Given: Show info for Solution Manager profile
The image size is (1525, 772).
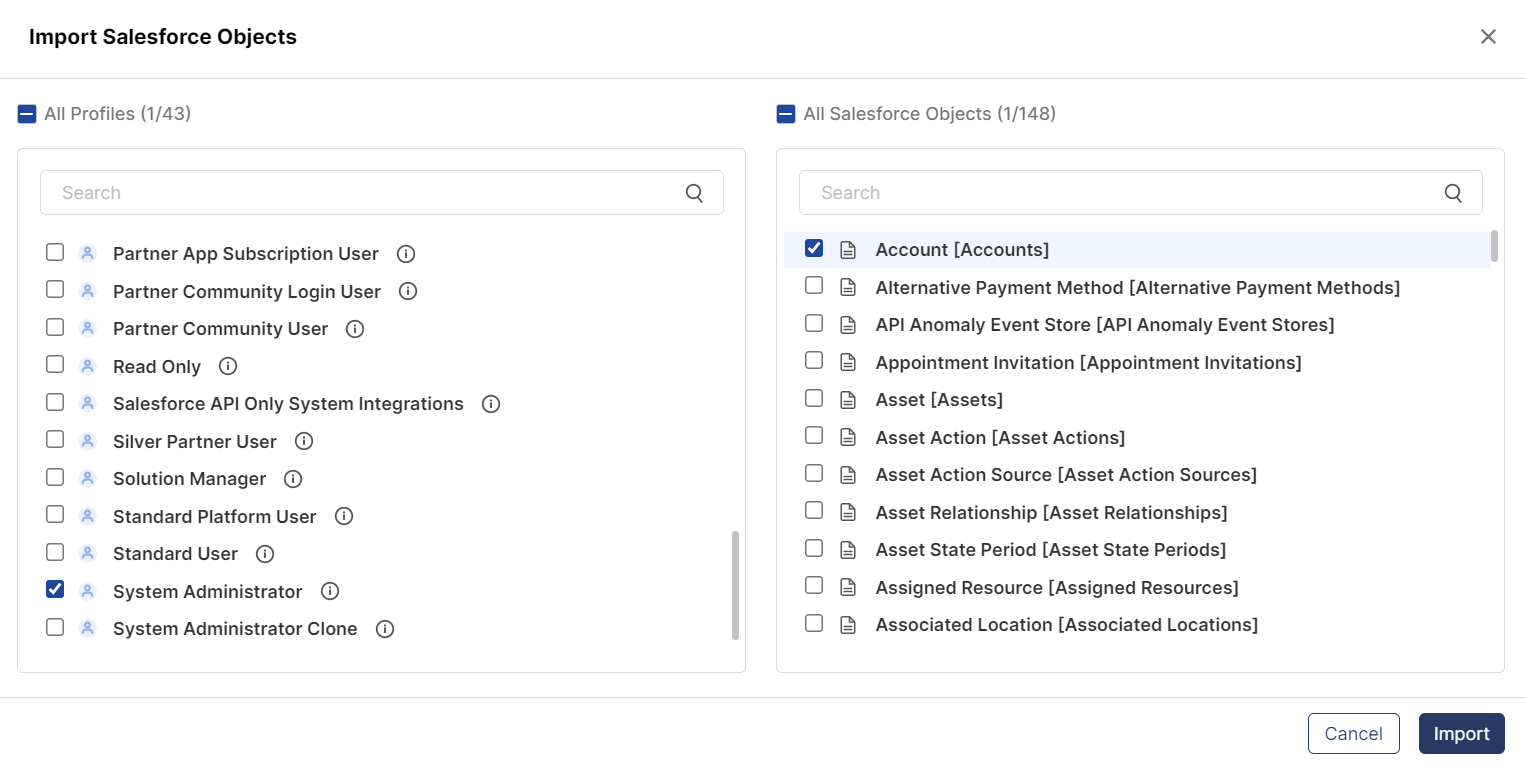Looking at the screenshot, I should (293, 479).
